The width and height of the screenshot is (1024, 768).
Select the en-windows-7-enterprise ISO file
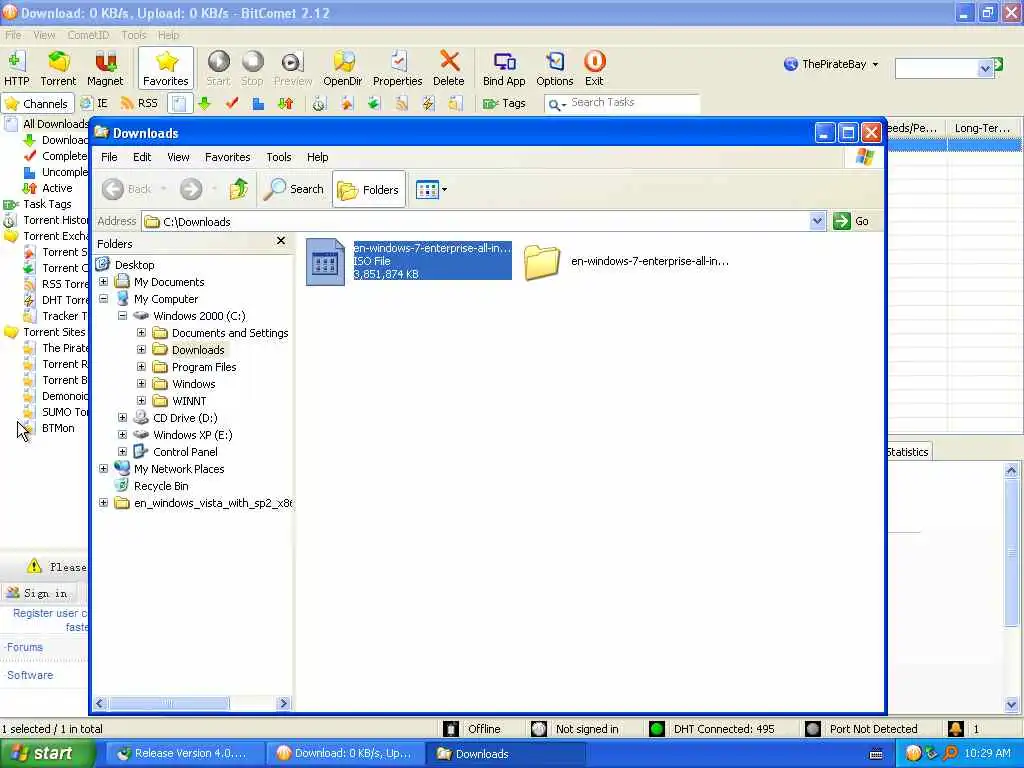pyautogui.click(x=409, y=261)
